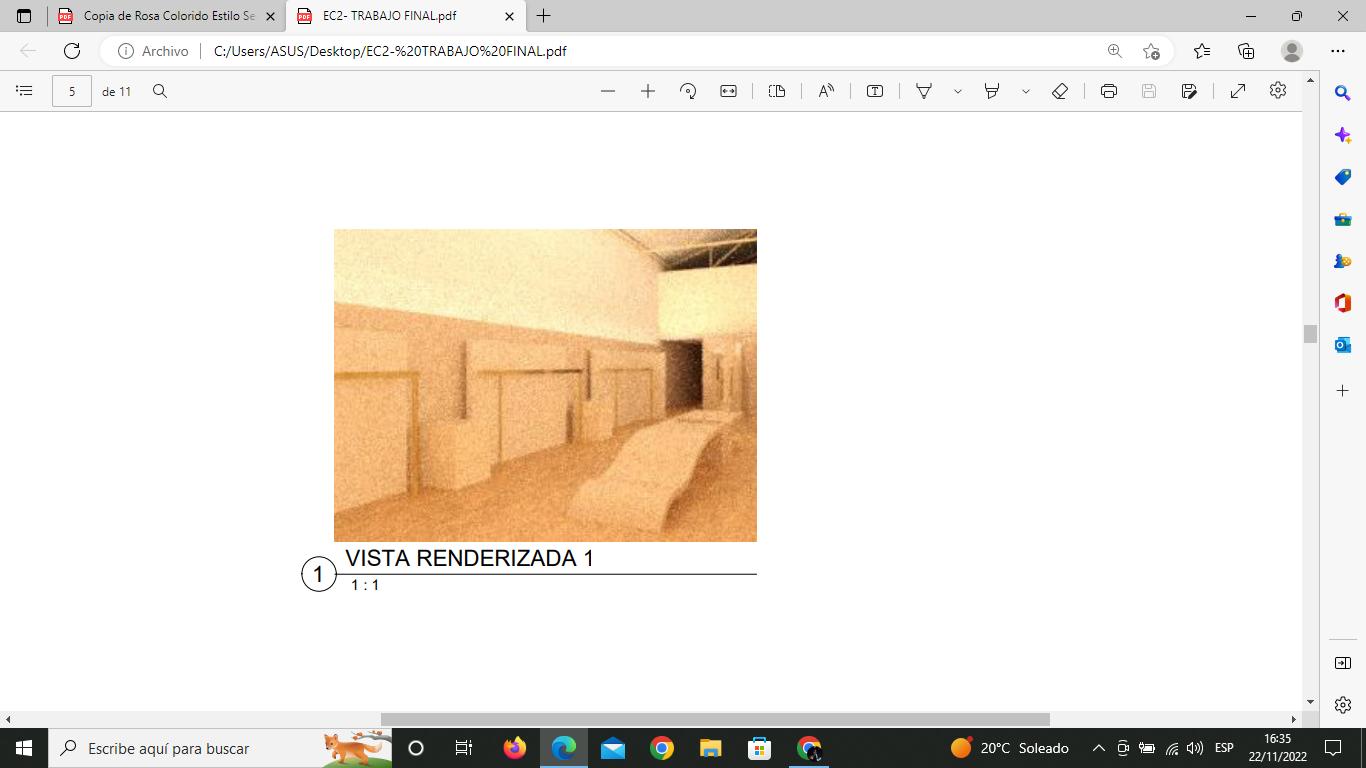
Task: Click the rendered view image
Action: point(545,385)
